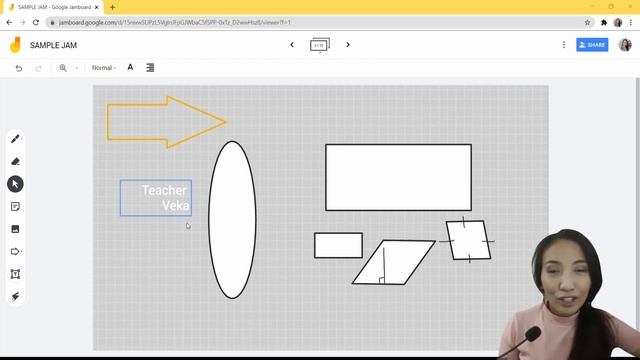Image resolution: width=640 pixels, height=360 pixels.
Task: Select the small white rectangle
Action: pyautogui.click(x=338, y=245)
